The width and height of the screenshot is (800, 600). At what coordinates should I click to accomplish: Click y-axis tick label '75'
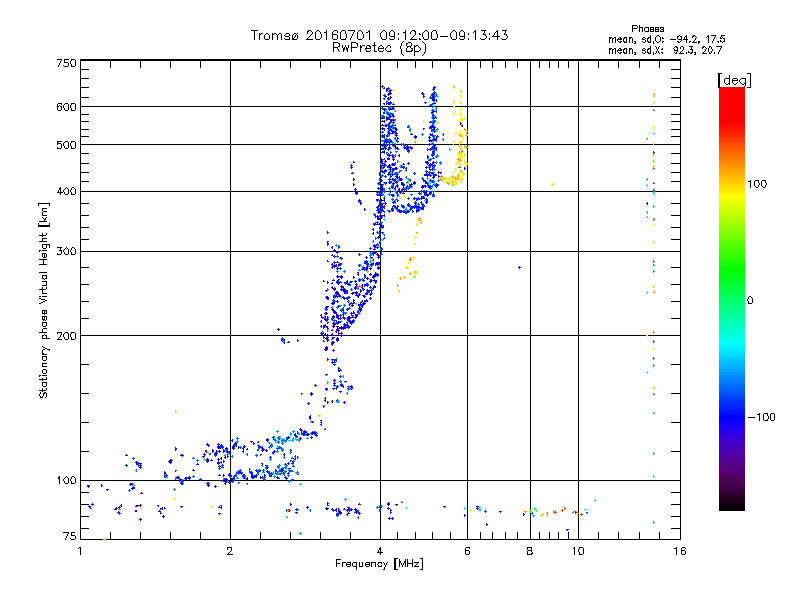(70, 536)
